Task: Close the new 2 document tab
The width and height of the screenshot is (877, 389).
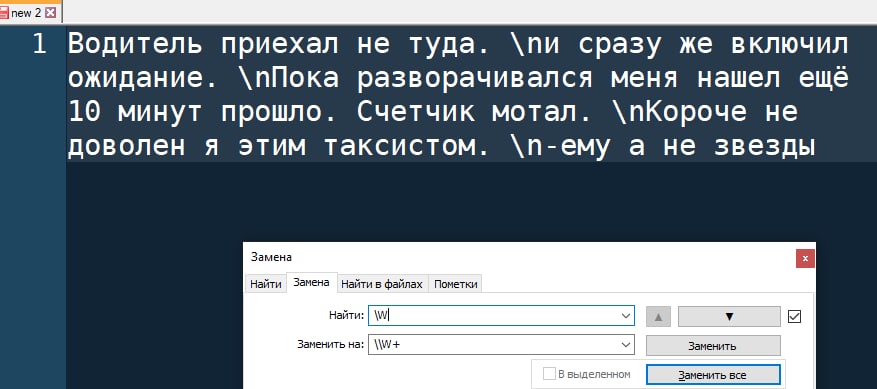Action: point(50,13)
